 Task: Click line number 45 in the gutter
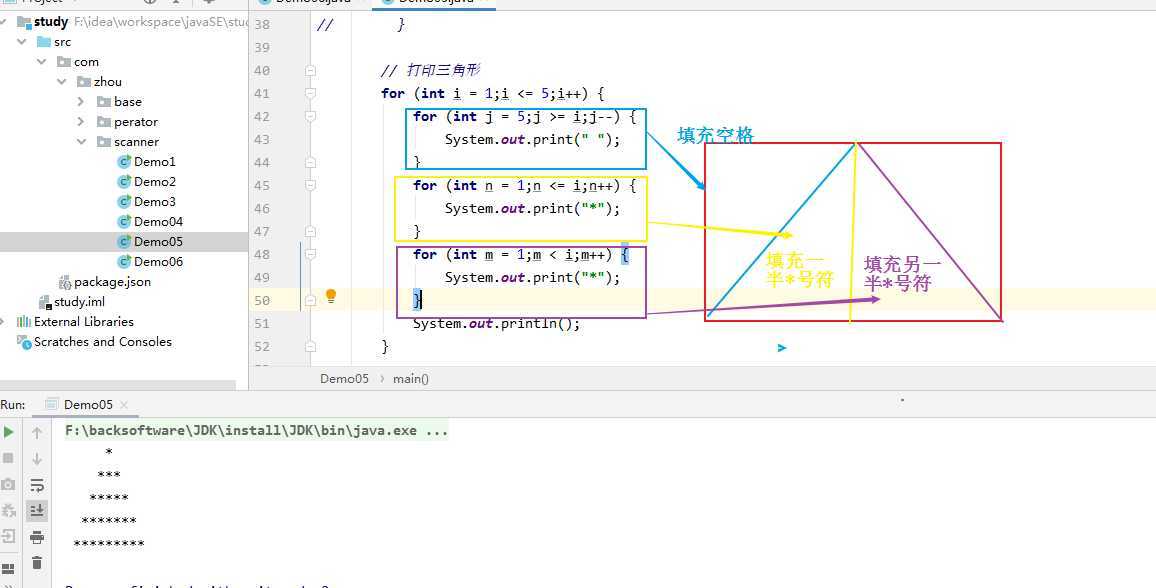(x=261, y=186)
